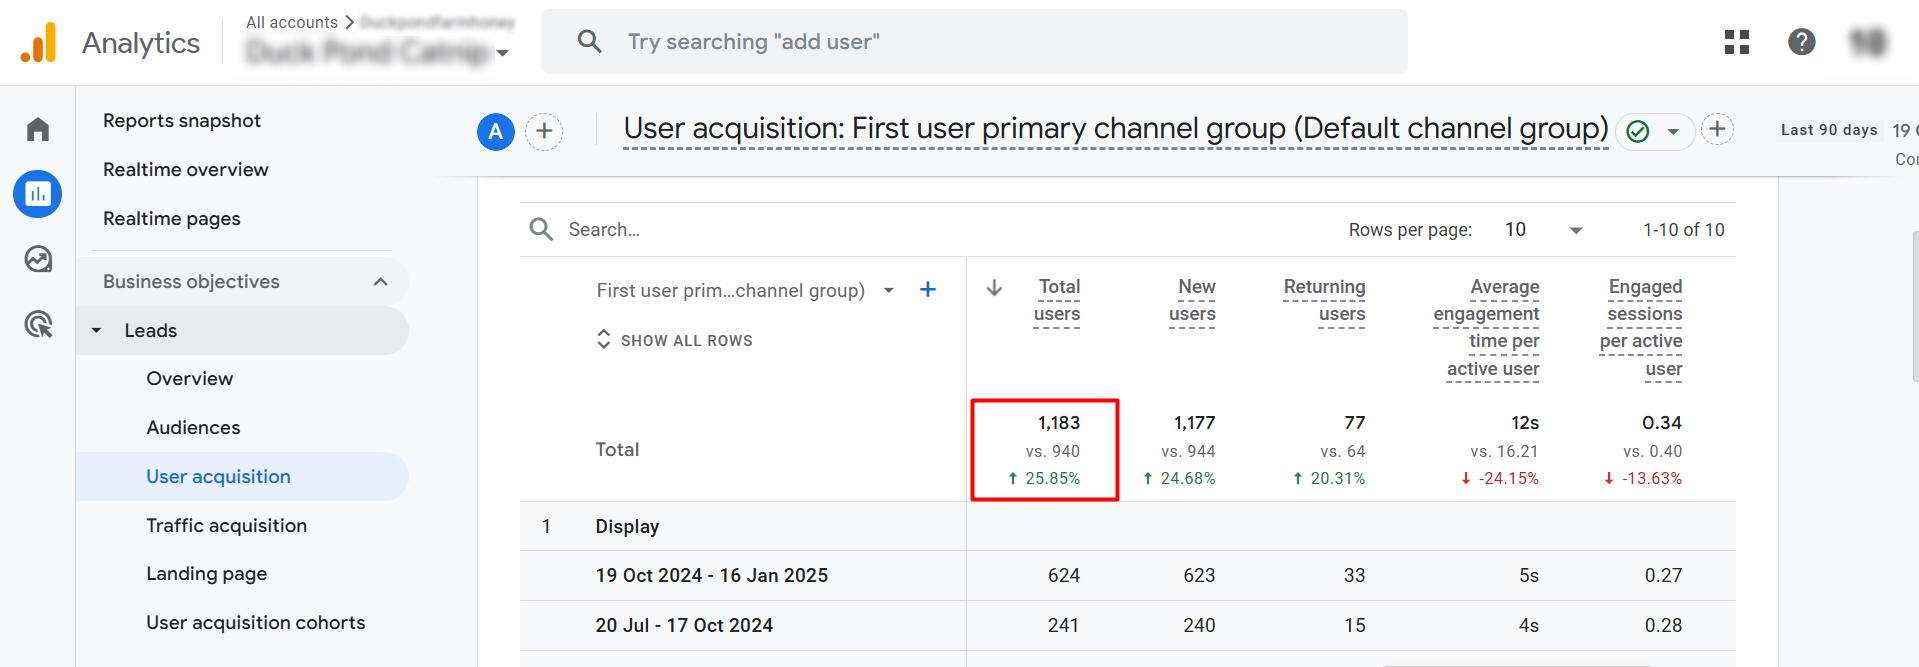
Task: Open the Home icon in left rail
Action: click(x=38, y=129)
